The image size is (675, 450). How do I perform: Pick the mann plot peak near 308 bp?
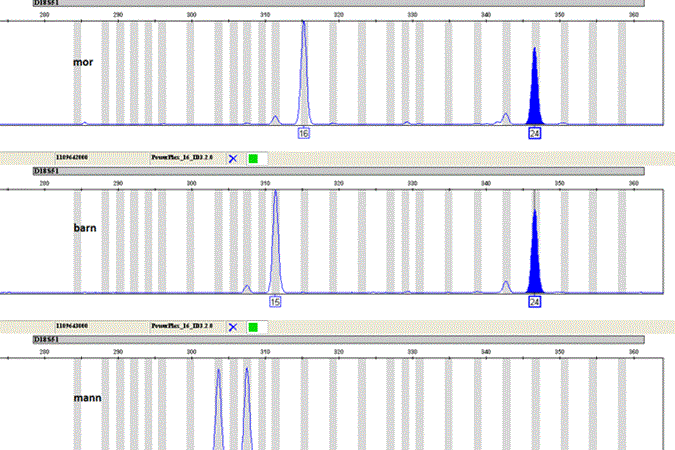point(247,409)
